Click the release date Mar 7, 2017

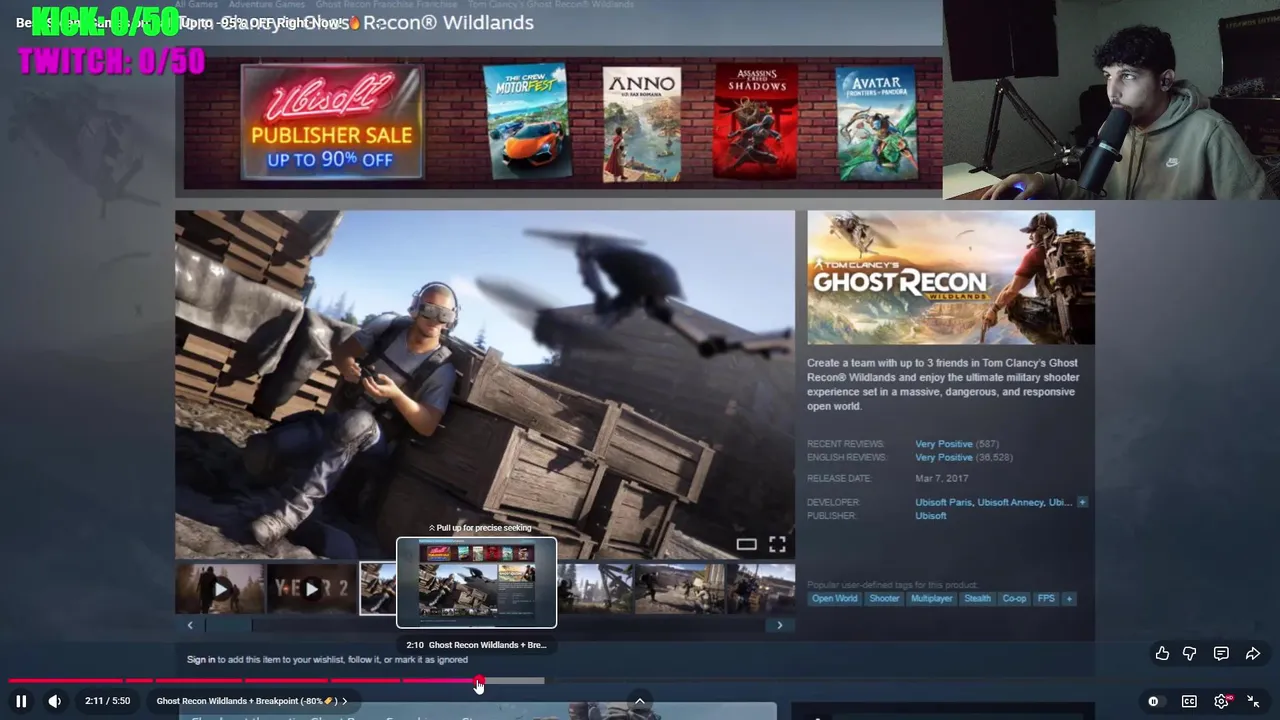pos(941,479)
